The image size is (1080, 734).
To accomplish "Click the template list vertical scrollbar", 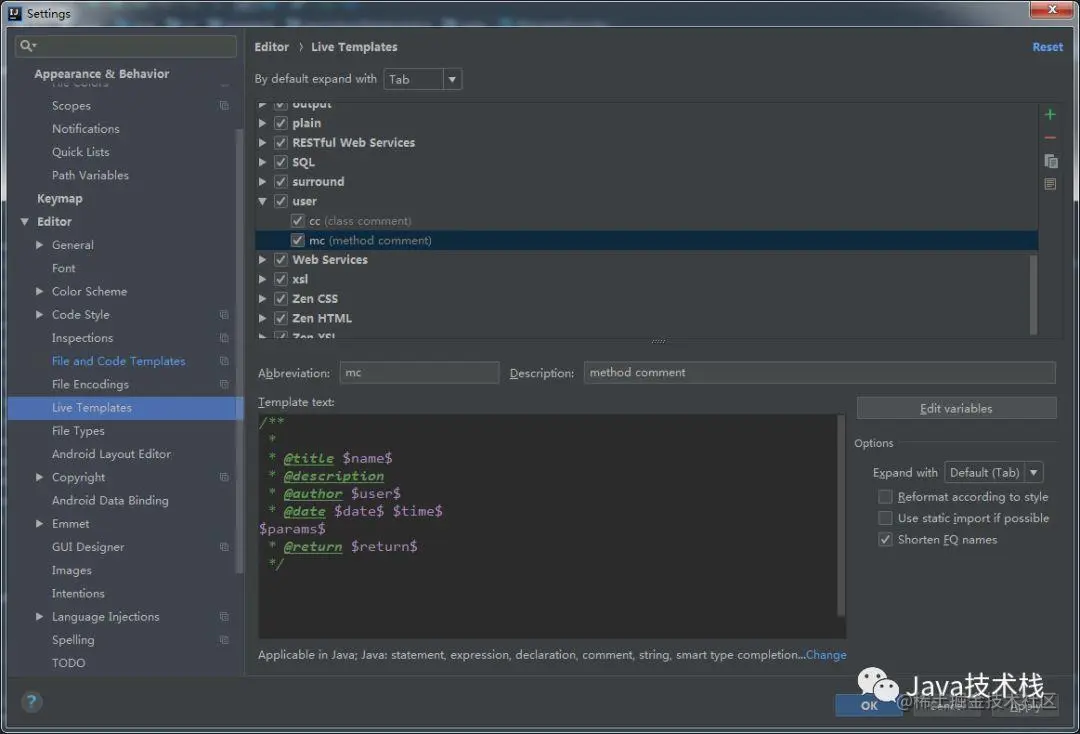I will (1032, 295).
